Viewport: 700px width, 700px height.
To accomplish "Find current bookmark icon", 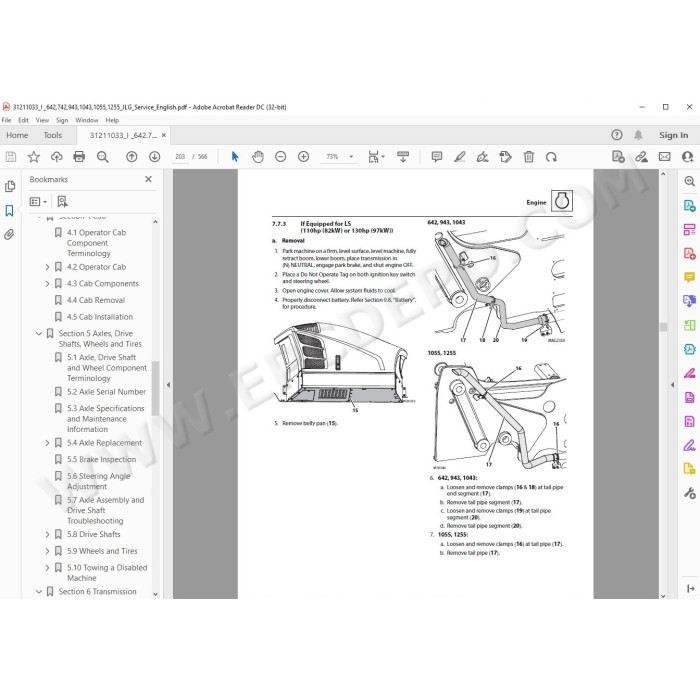I will (x=62, y=202).
